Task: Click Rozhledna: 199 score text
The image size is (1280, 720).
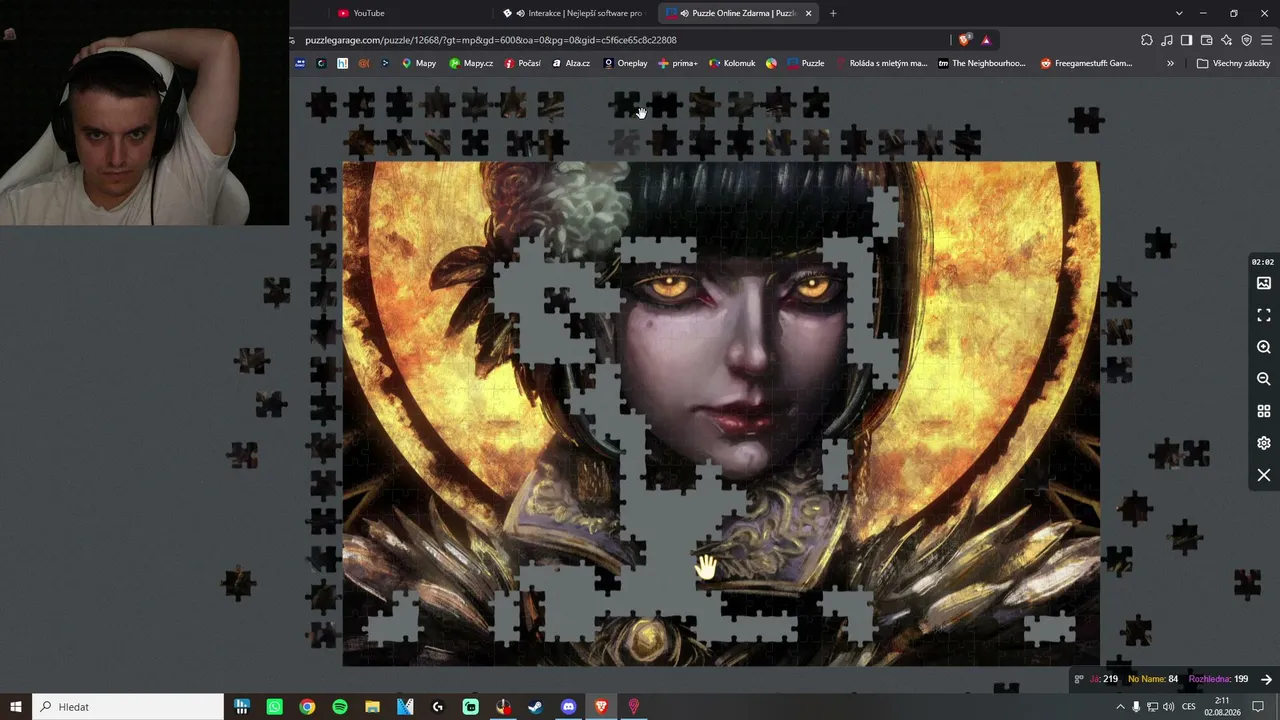Action: [x=1218, y=679]
